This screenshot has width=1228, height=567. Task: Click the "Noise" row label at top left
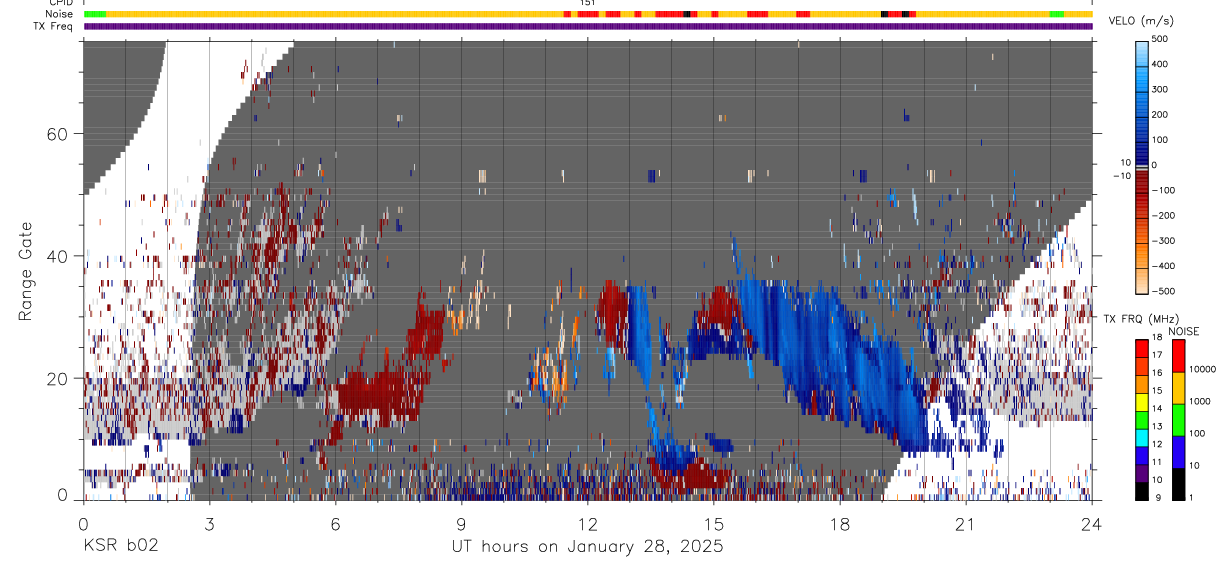click(x=61, y=14)
